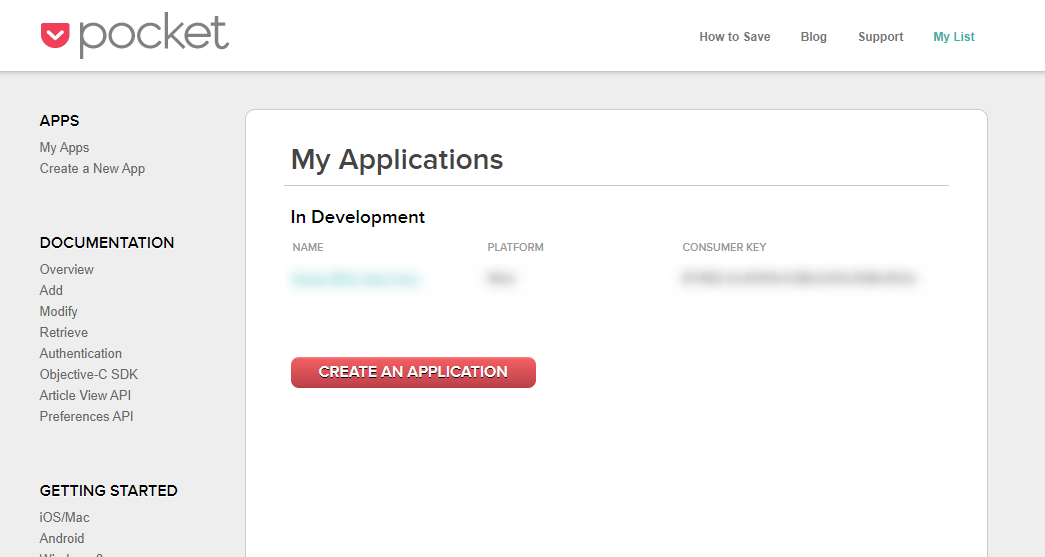Click the blurred consumer key value
Image resolution: width=1045 pixels, height=557 pixels.
798,279
